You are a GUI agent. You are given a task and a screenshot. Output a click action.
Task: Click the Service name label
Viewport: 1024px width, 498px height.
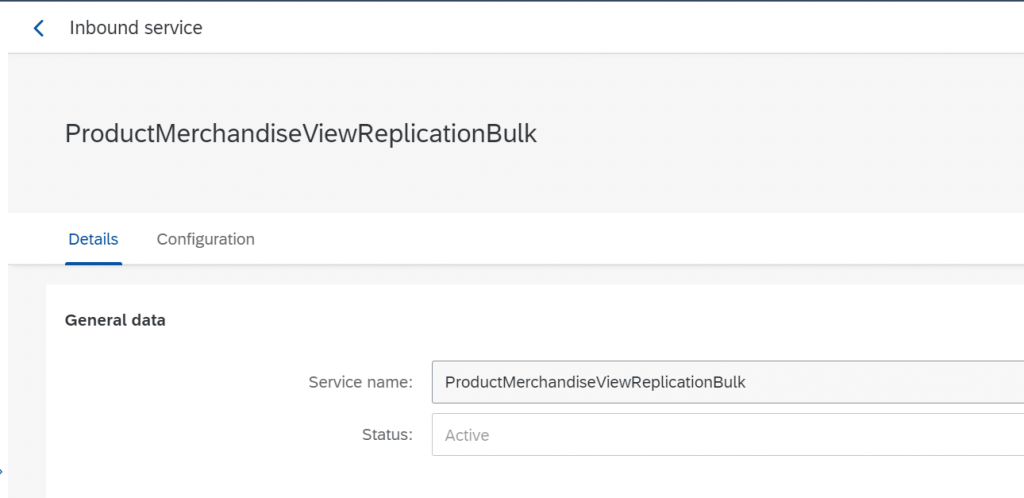coord(360,382)
